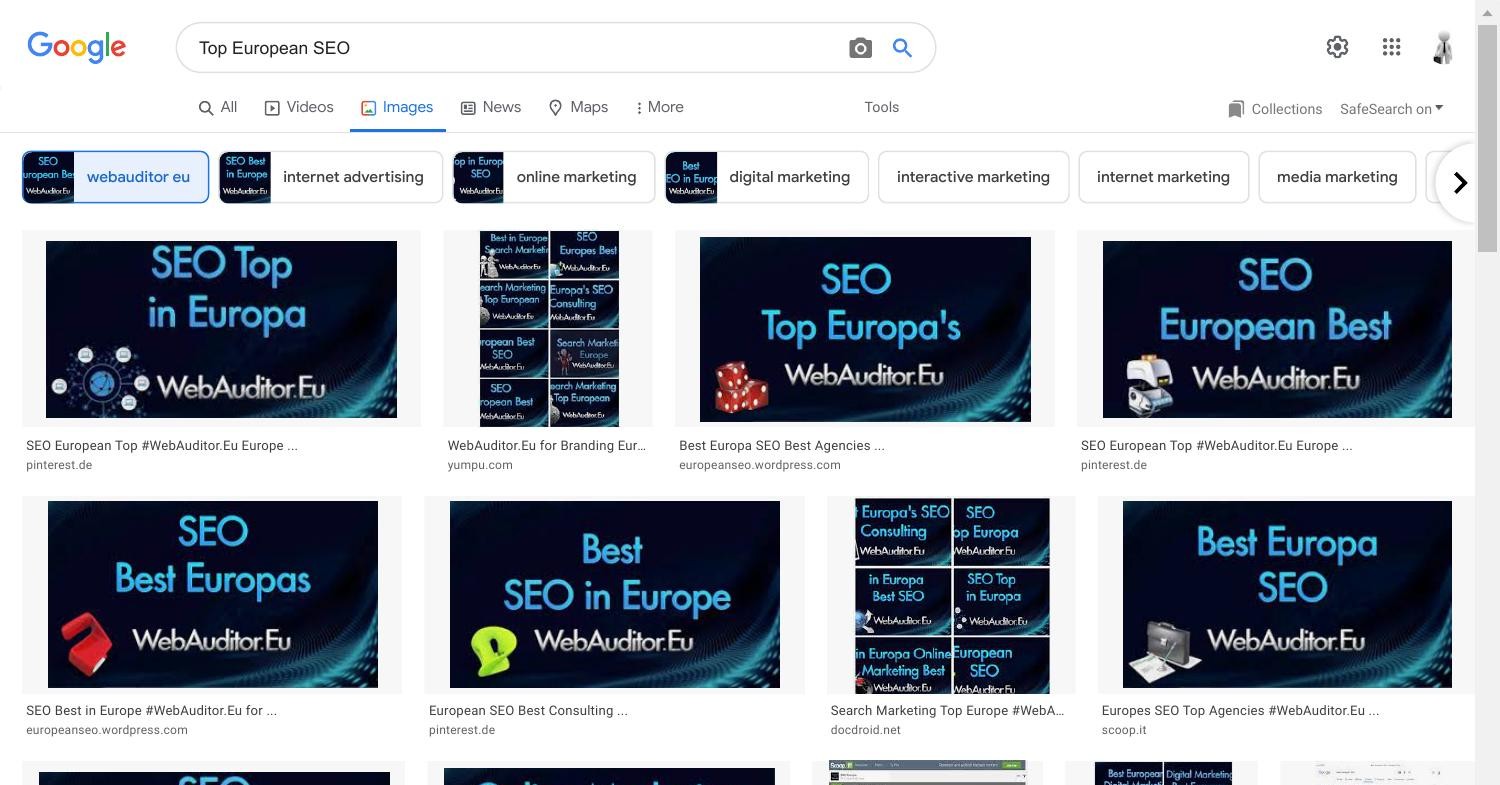Open Collections via bookmark icon
The image size is (1500, 785).
[1276, 108]
